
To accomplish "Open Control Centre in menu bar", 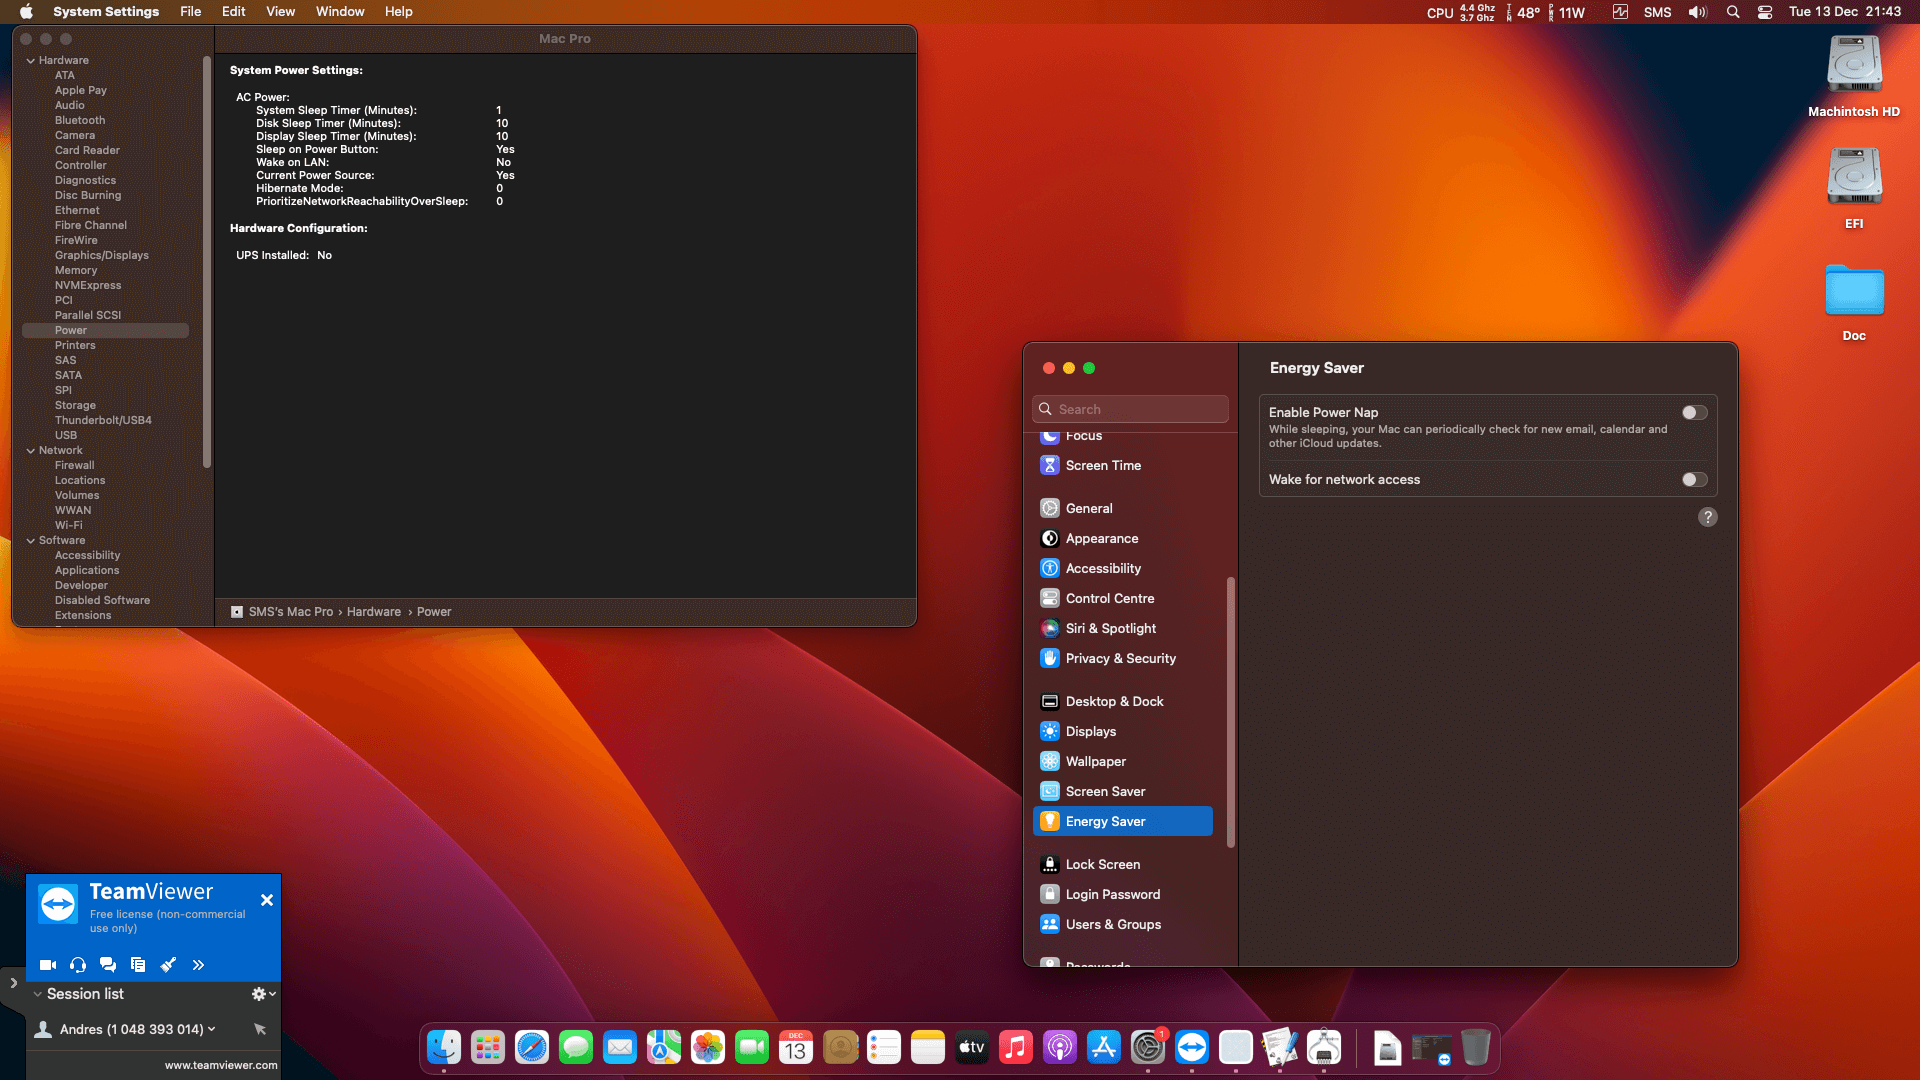I will (x=1765, y=12).
